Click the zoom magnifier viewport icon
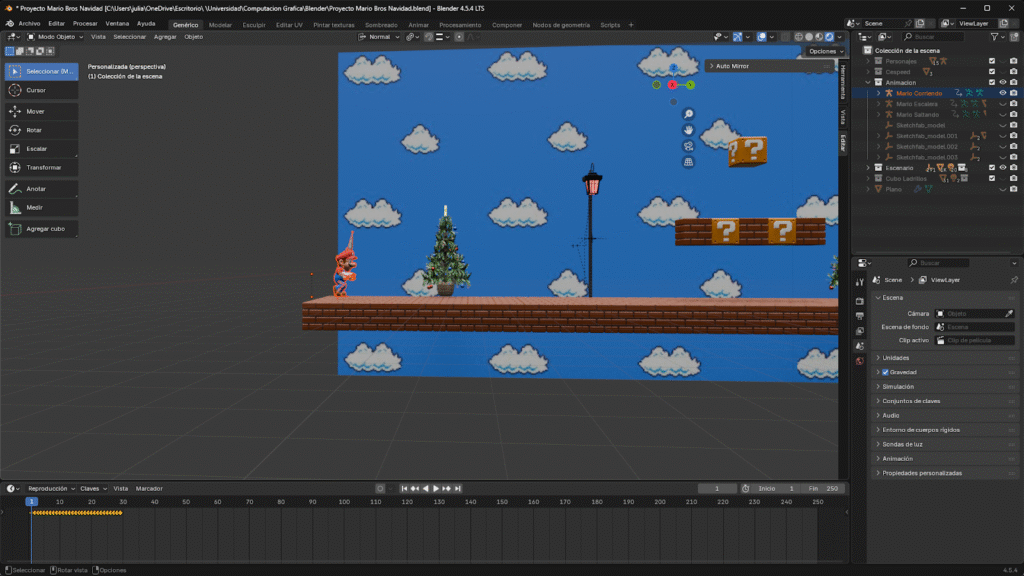The height and width of the screenshot is (576, 1024). point(689,114)
